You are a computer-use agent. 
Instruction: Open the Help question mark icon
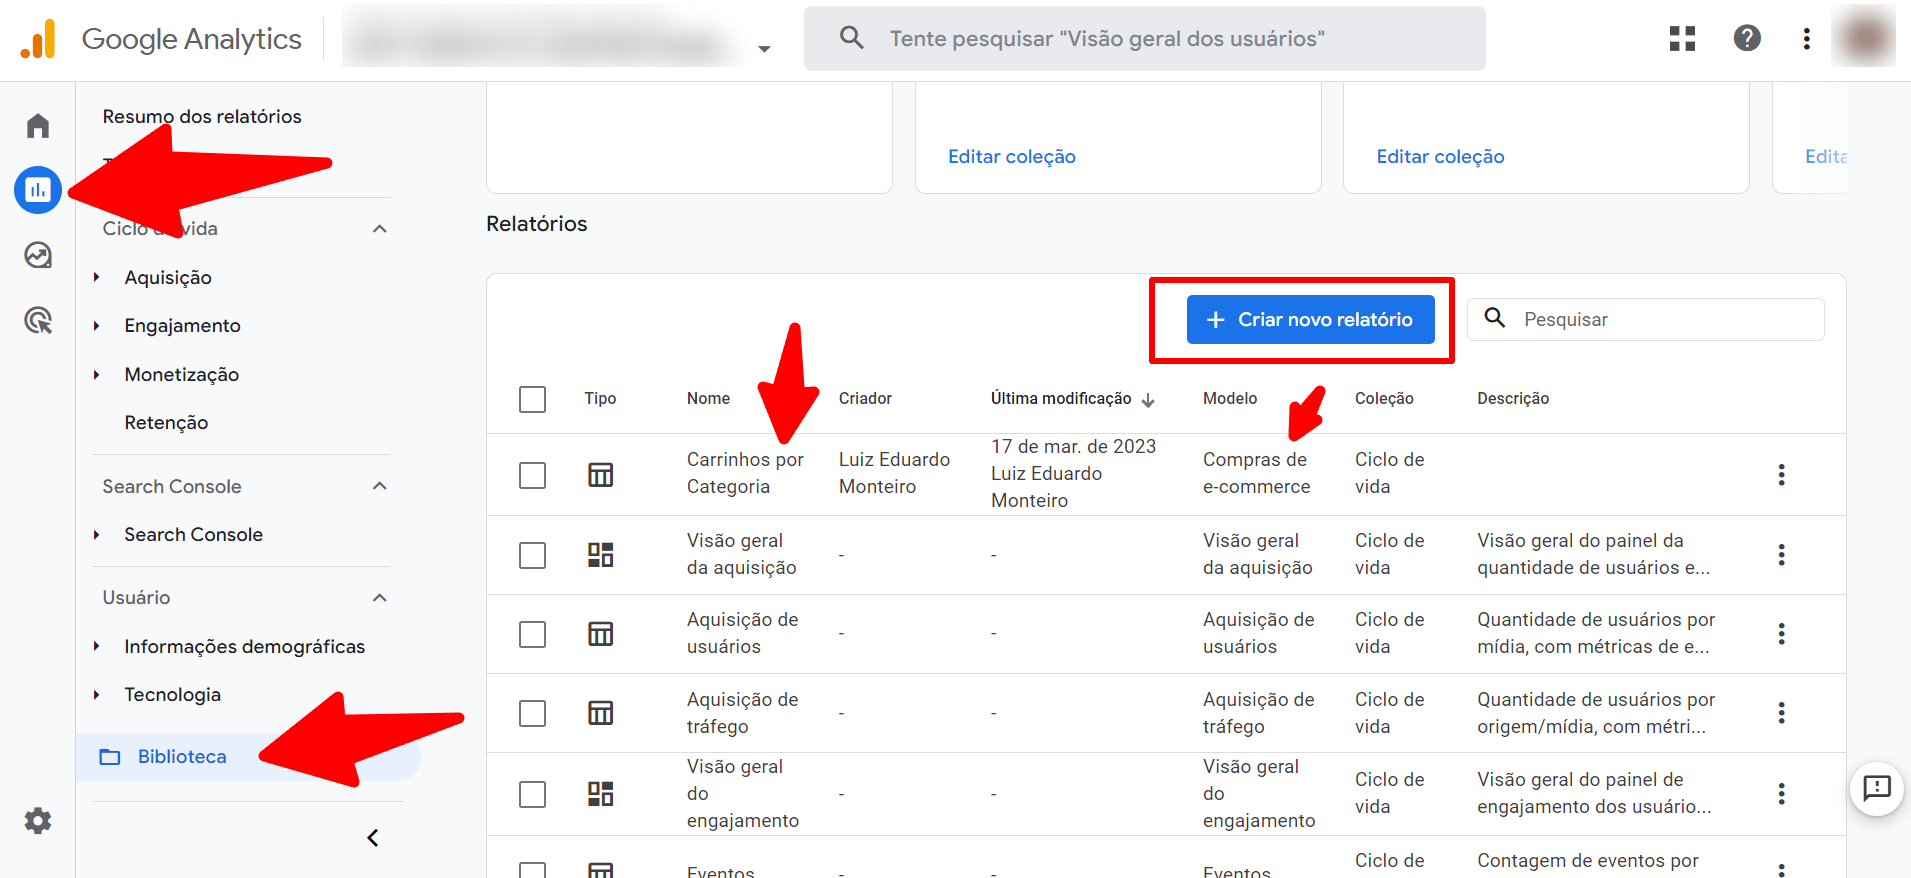pyautogui.click(x=1746, y=39)
